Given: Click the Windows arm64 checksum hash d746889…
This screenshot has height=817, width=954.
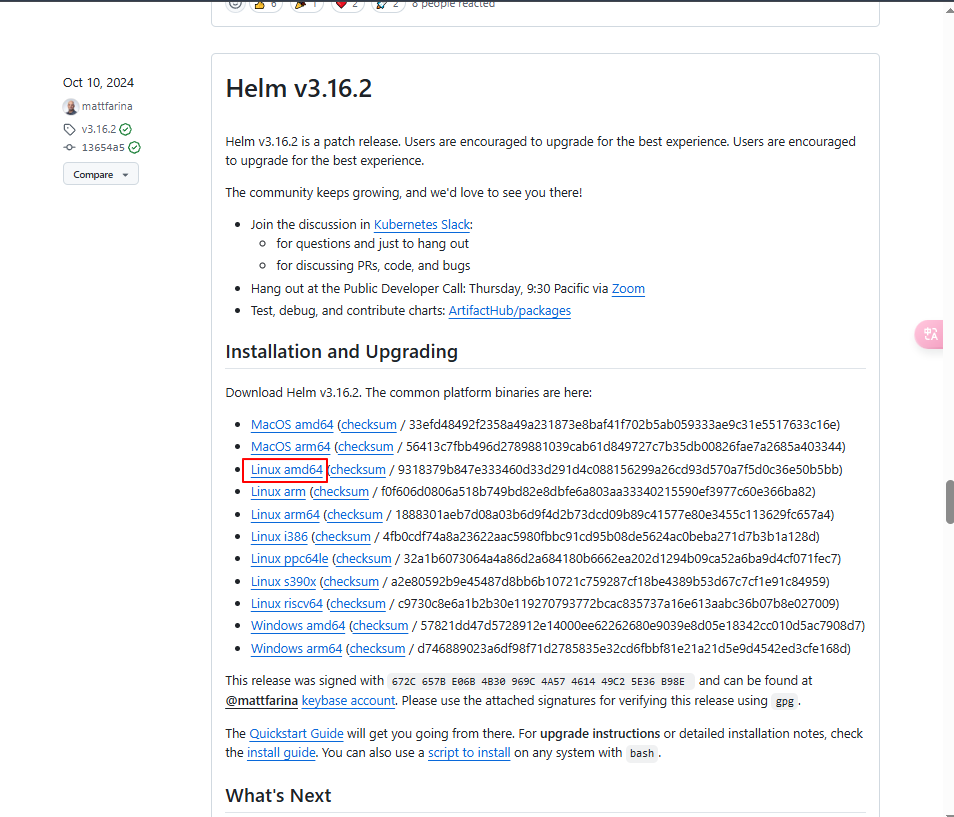Looking at the screenshot, I should coord(632,648).
